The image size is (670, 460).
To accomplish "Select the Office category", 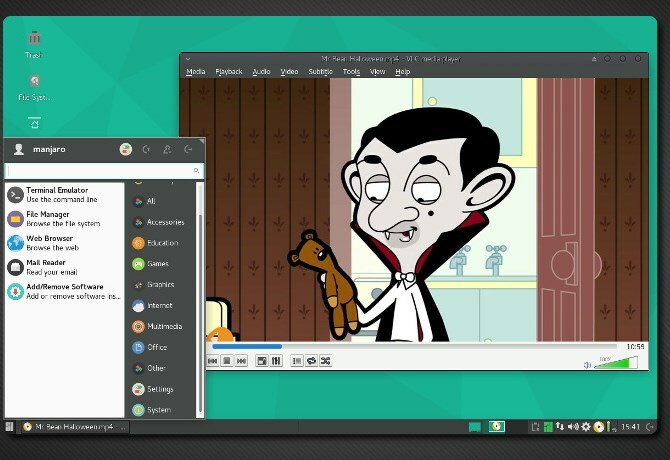I will pyautogui.click(x=162, y=347).
